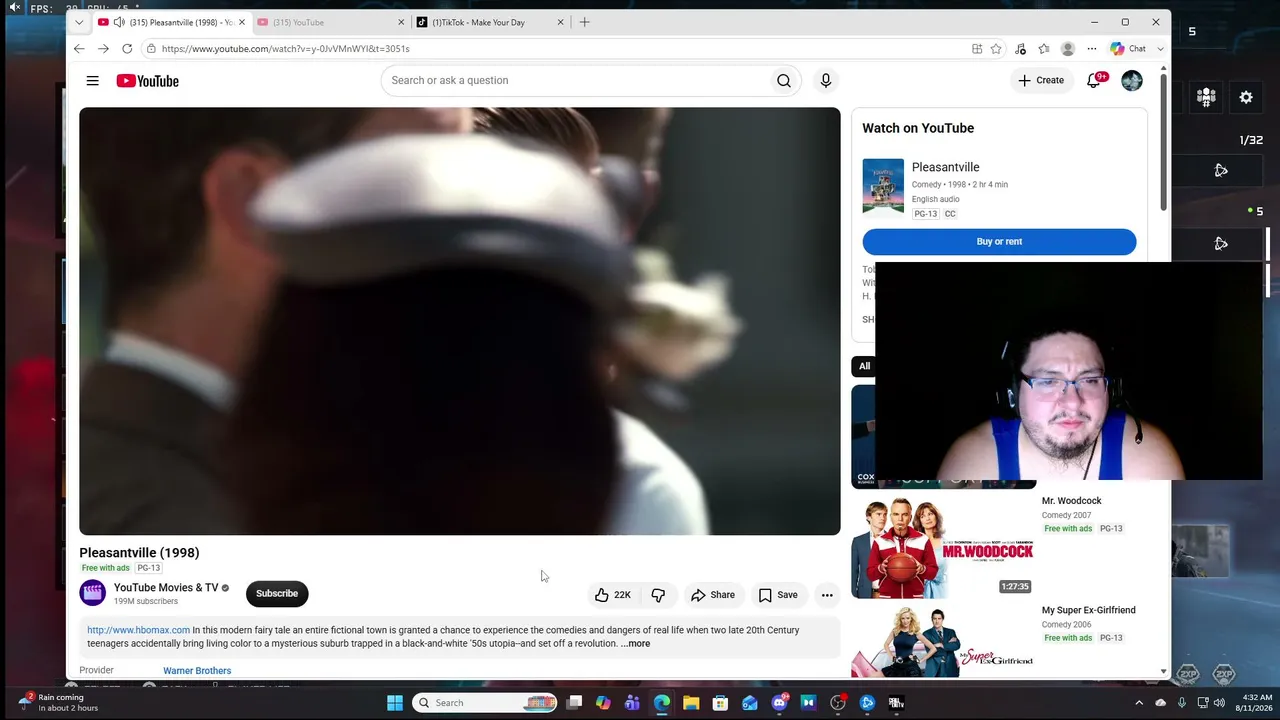This screenshot has width=1280, height=720.
Task: Open the browser profile icon
Action: click(1068, 48)
